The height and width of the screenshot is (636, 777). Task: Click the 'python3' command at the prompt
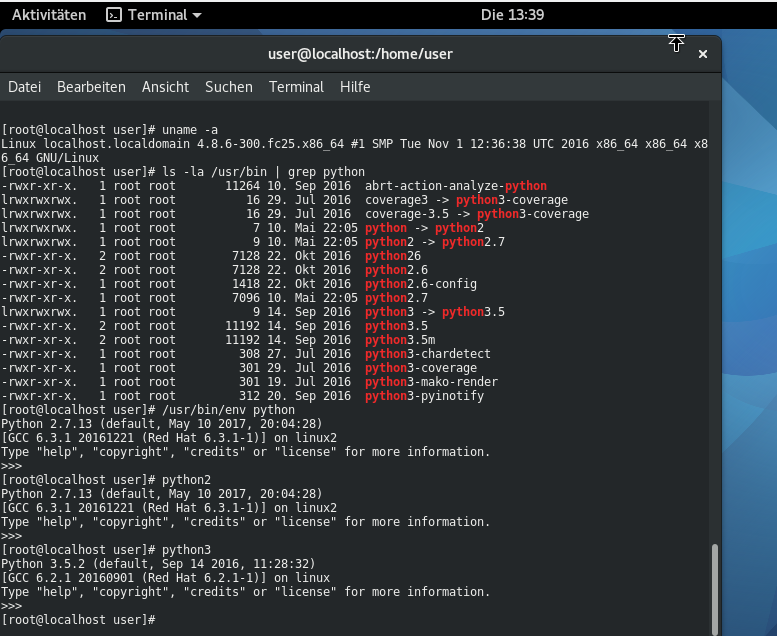click(186, 550)
